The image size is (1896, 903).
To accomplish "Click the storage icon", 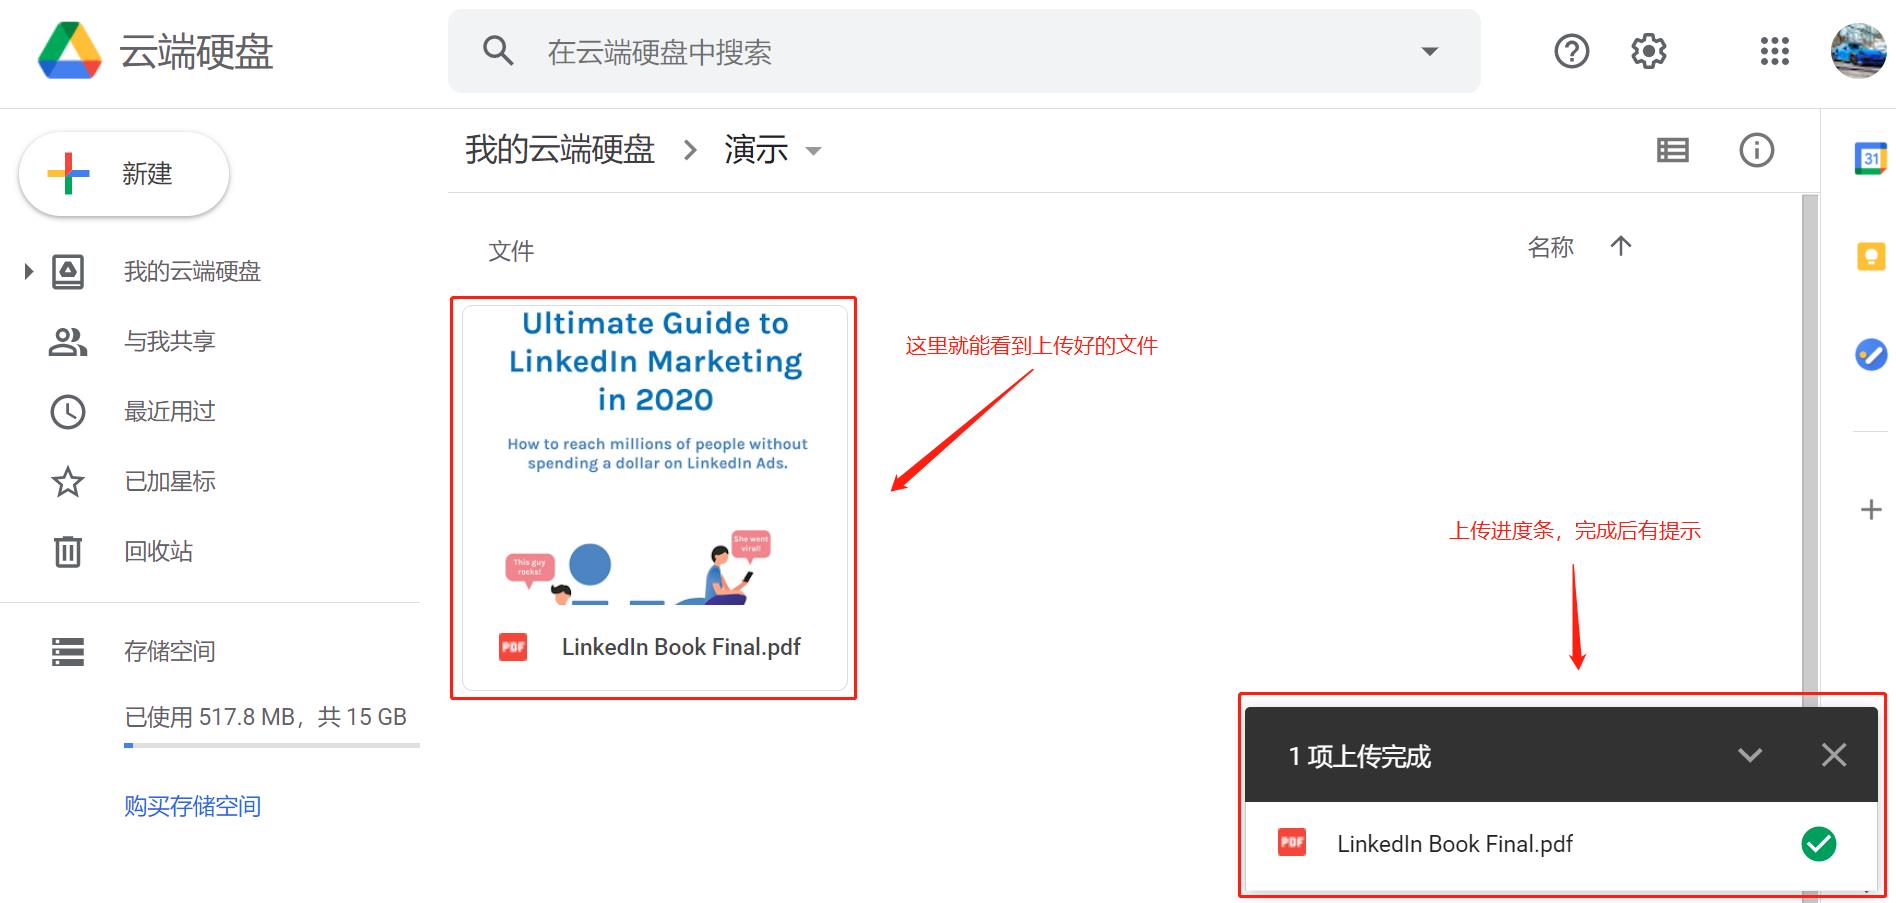I will pos(68,652).
